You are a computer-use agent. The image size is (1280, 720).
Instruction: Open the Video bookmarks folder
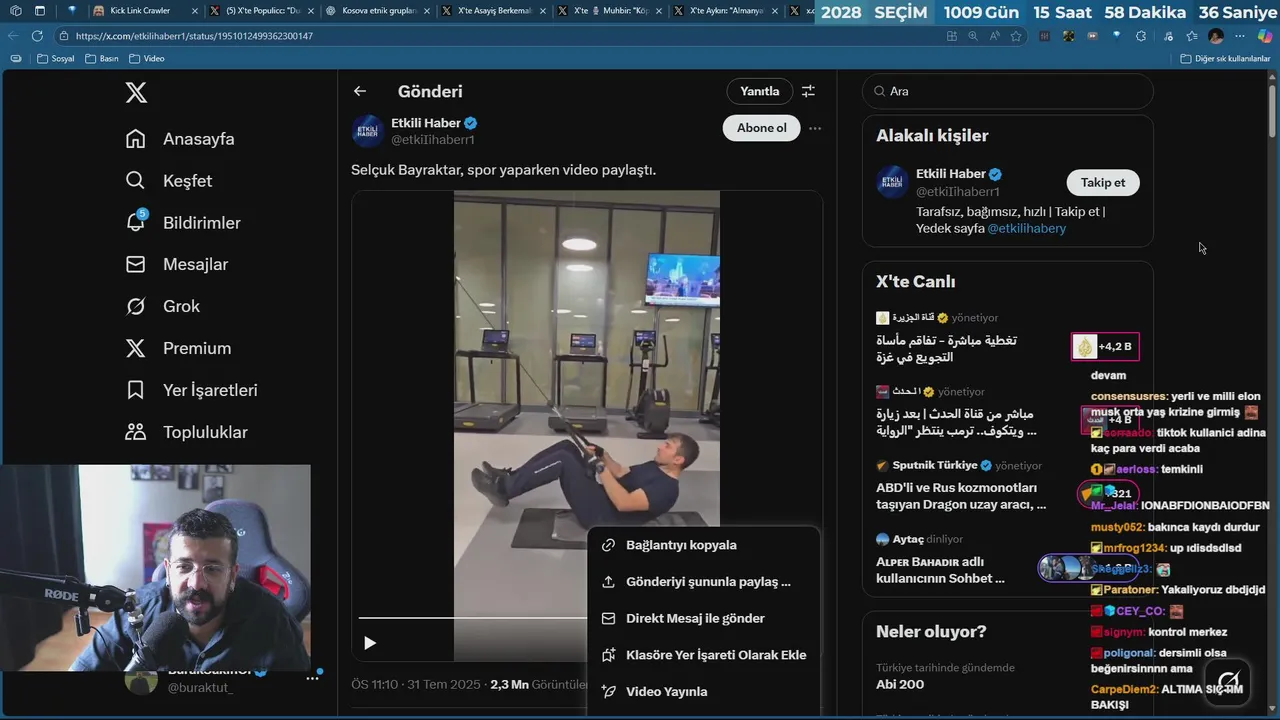147,59
